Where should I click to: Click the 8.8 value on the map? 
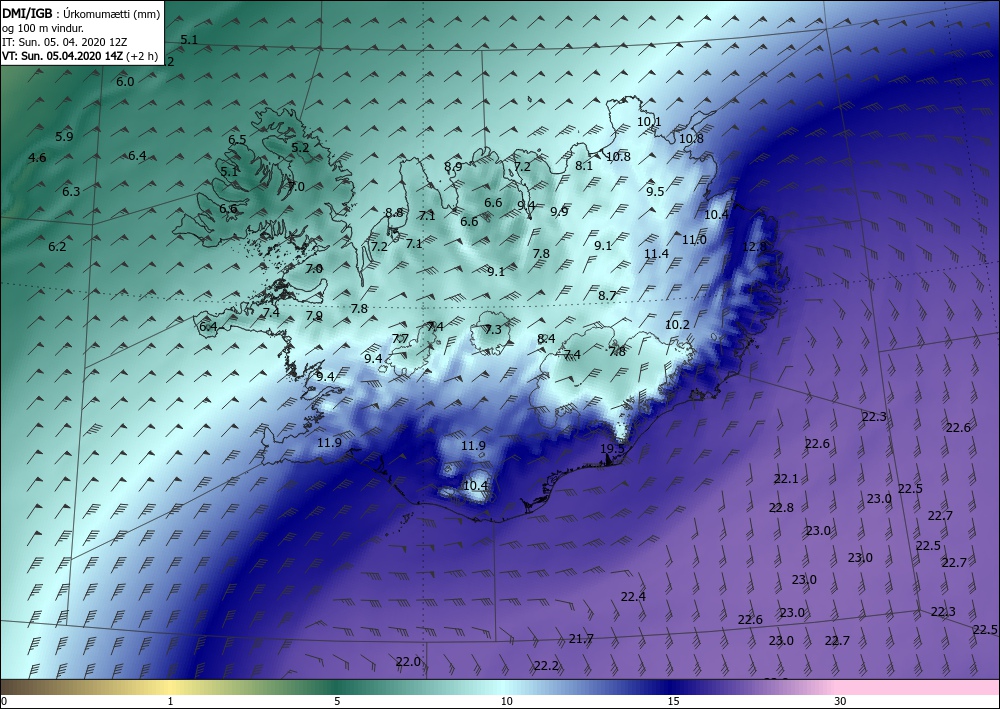(x=394, y=212)
